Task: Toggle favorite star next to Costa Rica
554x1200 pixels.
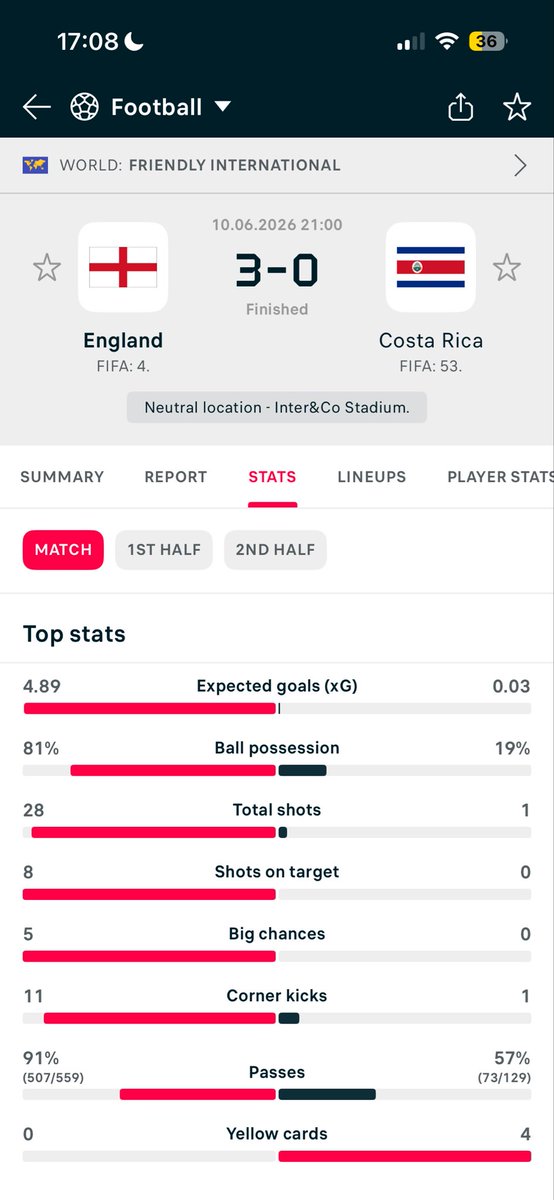Action: pos(507,268)
